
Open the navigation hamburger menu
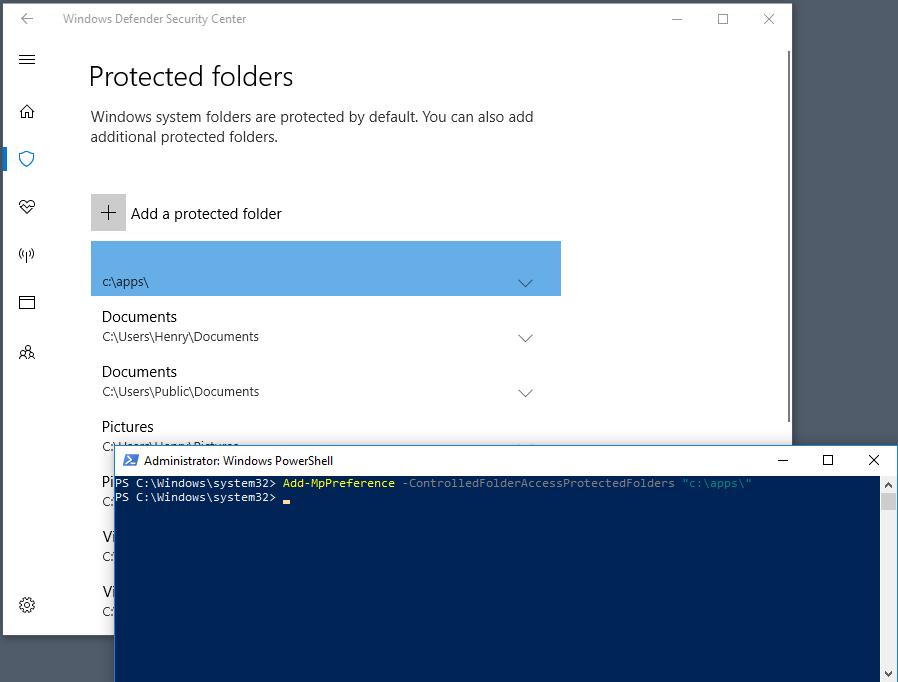(x=26, y=59)
